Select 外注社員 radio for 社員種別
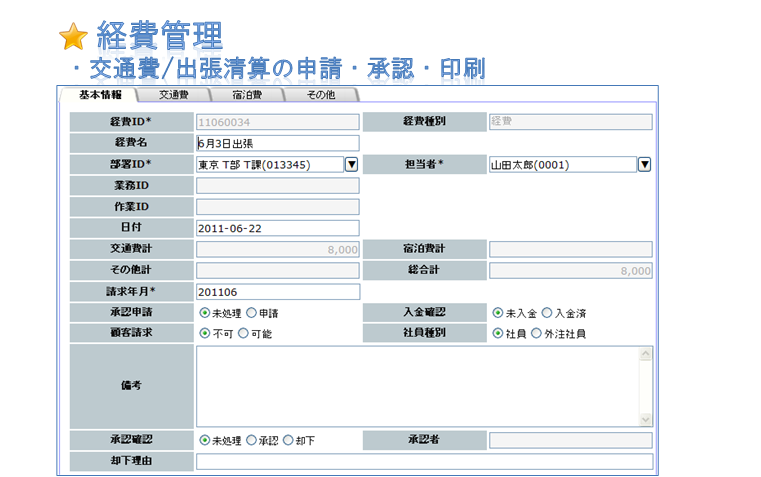The height and width of the screenshot is (477, 761). click(x=536, y=333)
